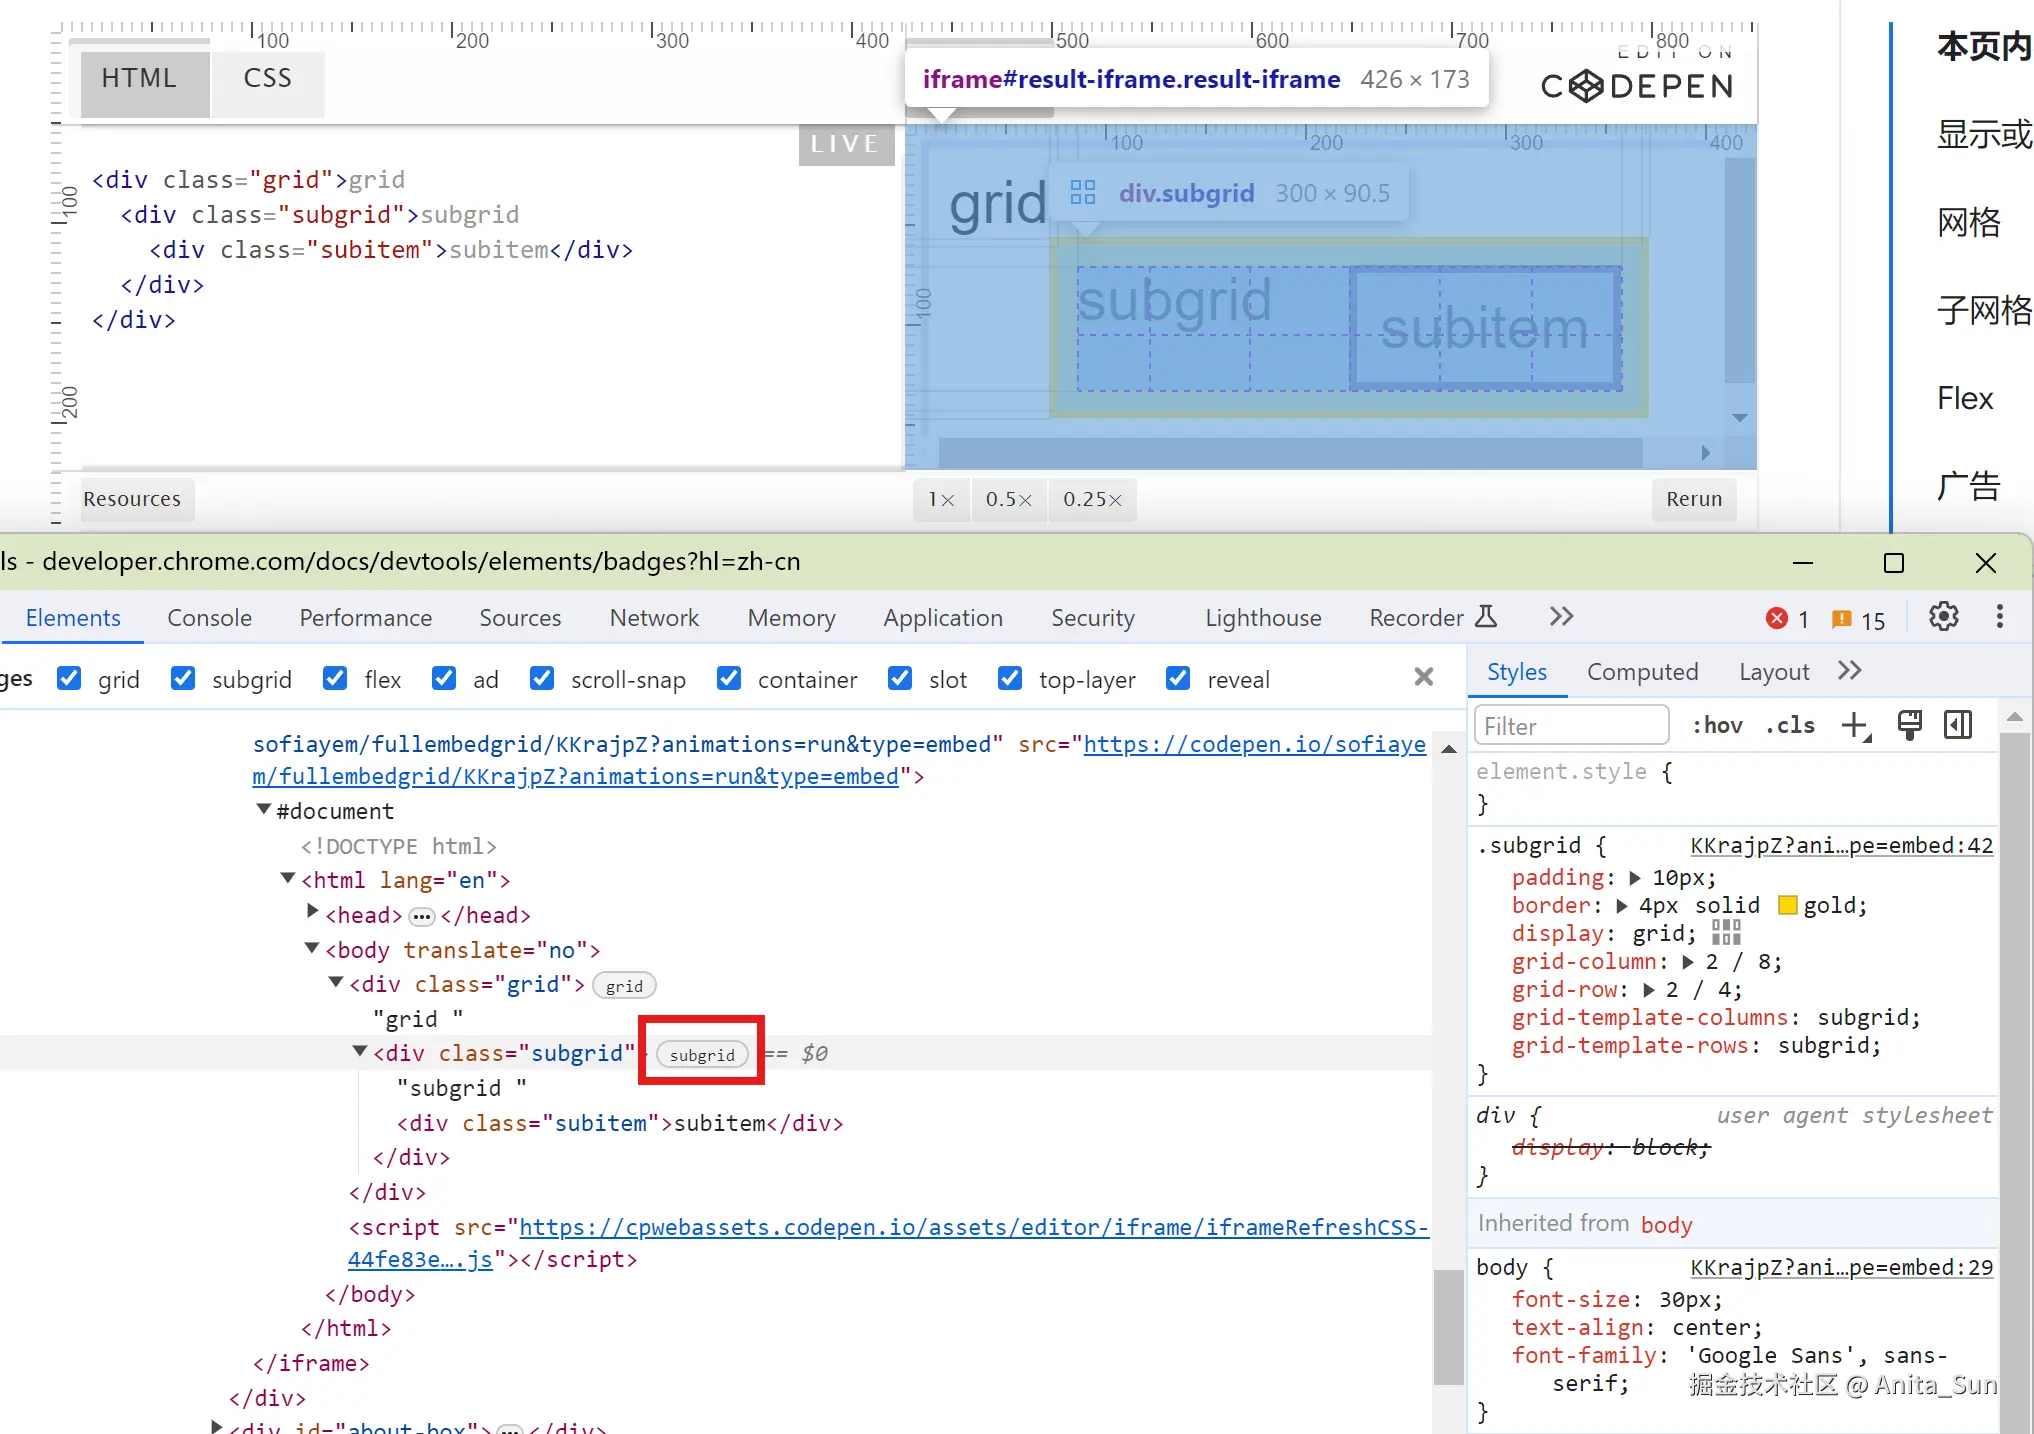Set CodePen zoom to 1×
Screen dimensions: 2034x1434
point(941,498)
